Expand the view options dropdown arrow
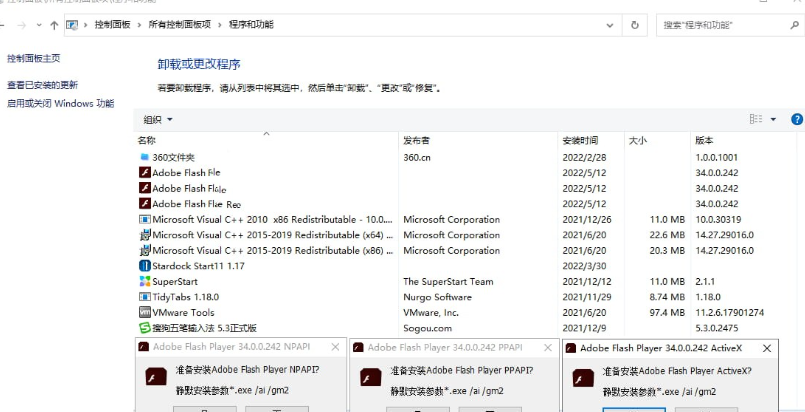Image resolution: width=805 pixels, height=412 pixels. 773,120
